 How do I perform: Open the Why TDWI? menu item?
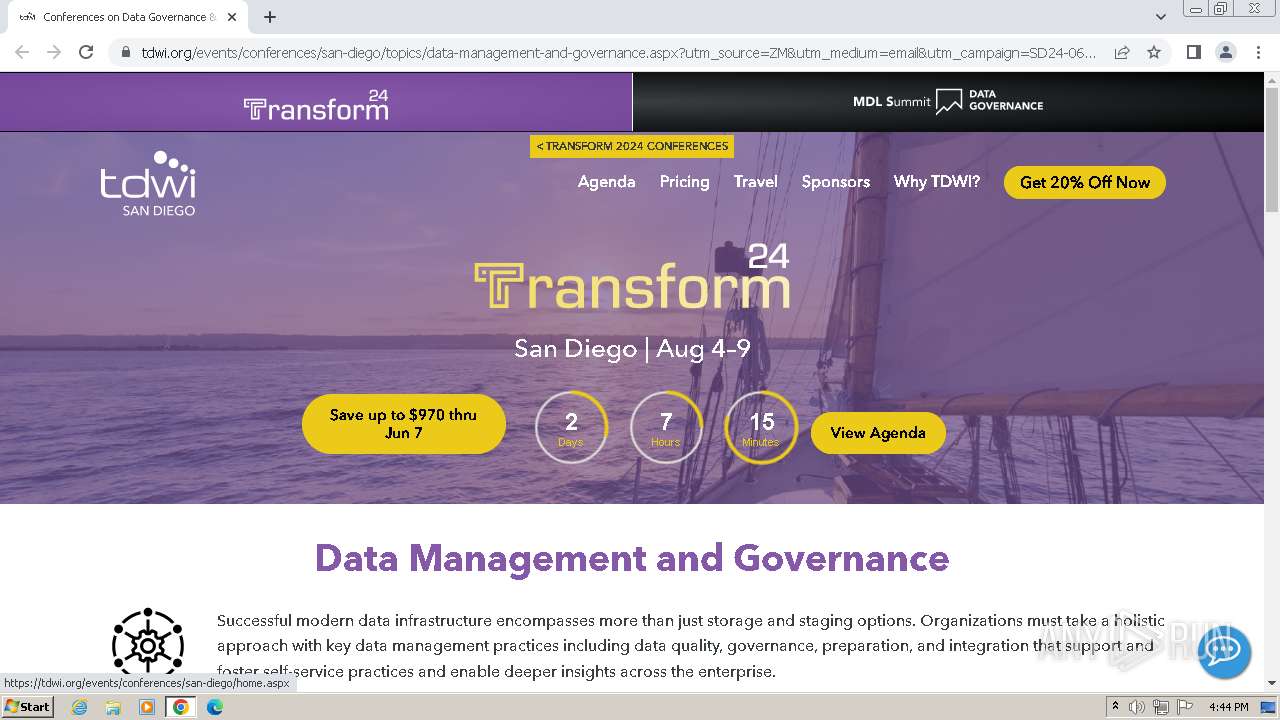click(937, 182)
